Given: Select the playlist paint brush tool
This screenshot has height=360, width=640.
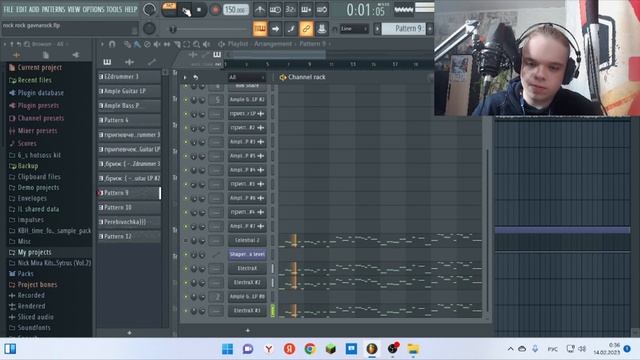Looking at the screenshot, I should [x=137, y=44].
